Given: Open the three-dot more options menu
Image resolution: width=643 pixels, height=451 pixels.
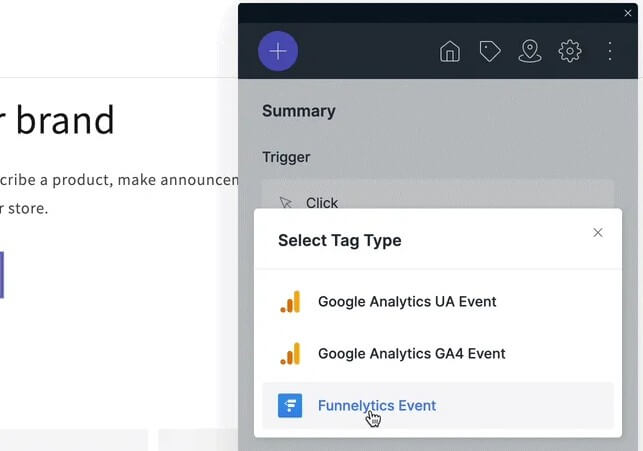Looking at the screenshot, I should pyautogui.click(x=610, y=51).
